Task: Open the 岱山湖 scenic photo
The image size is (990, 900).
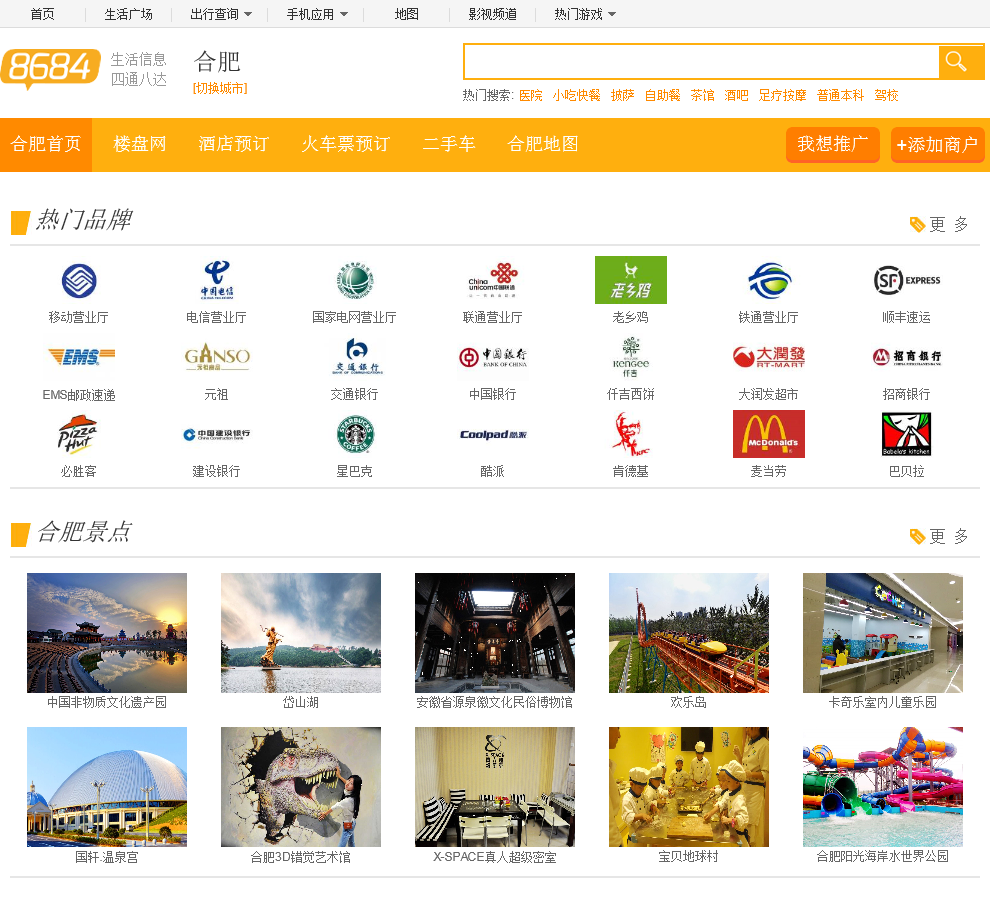Action: tap(301, 633)
